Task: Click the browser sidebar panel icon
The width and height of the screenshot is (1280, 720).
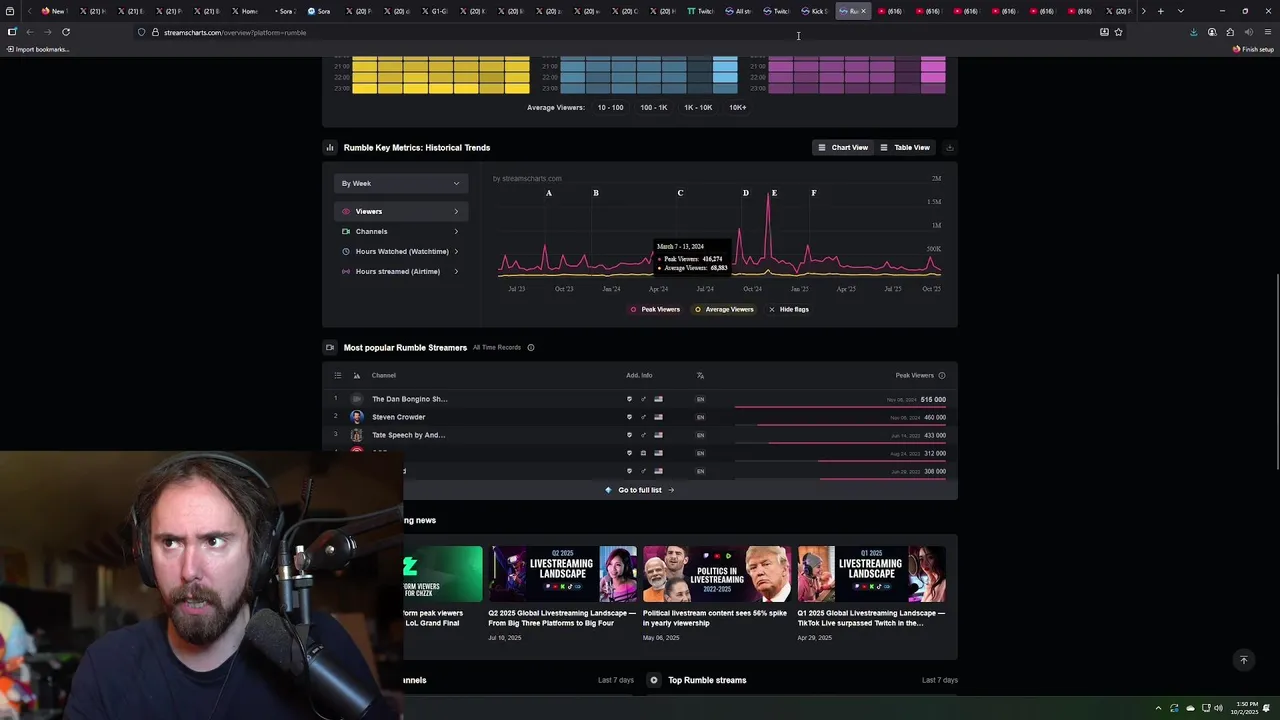Action: (x=12, y=32)
